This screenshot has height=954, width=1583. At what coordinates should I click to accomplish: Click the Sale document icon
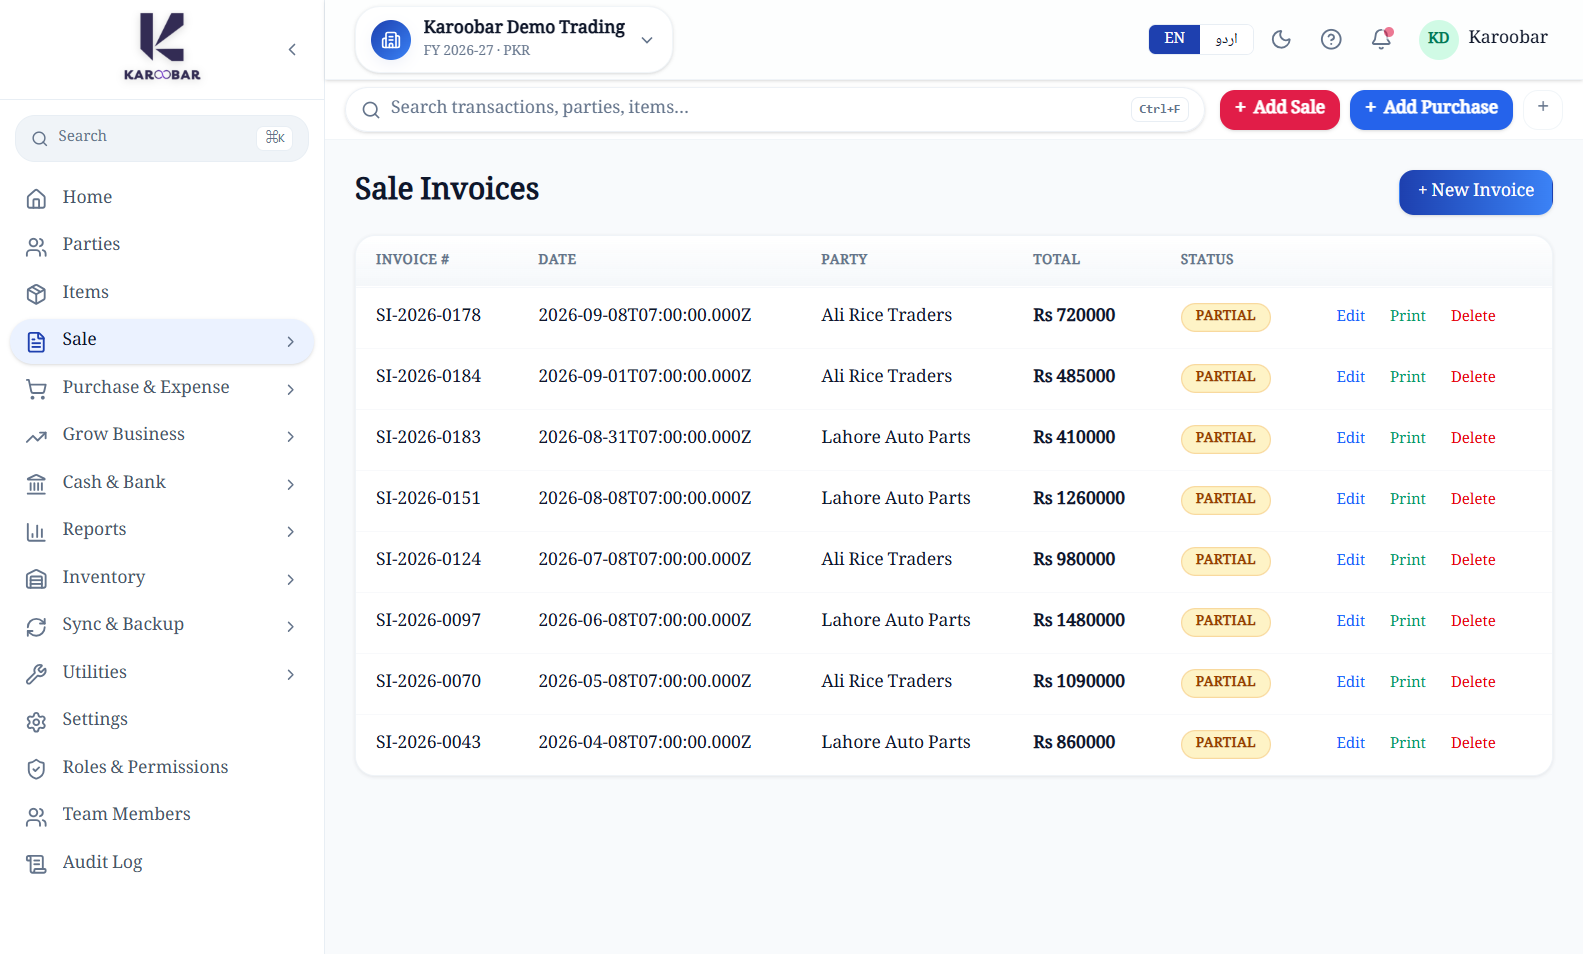[x=36, y=341]
